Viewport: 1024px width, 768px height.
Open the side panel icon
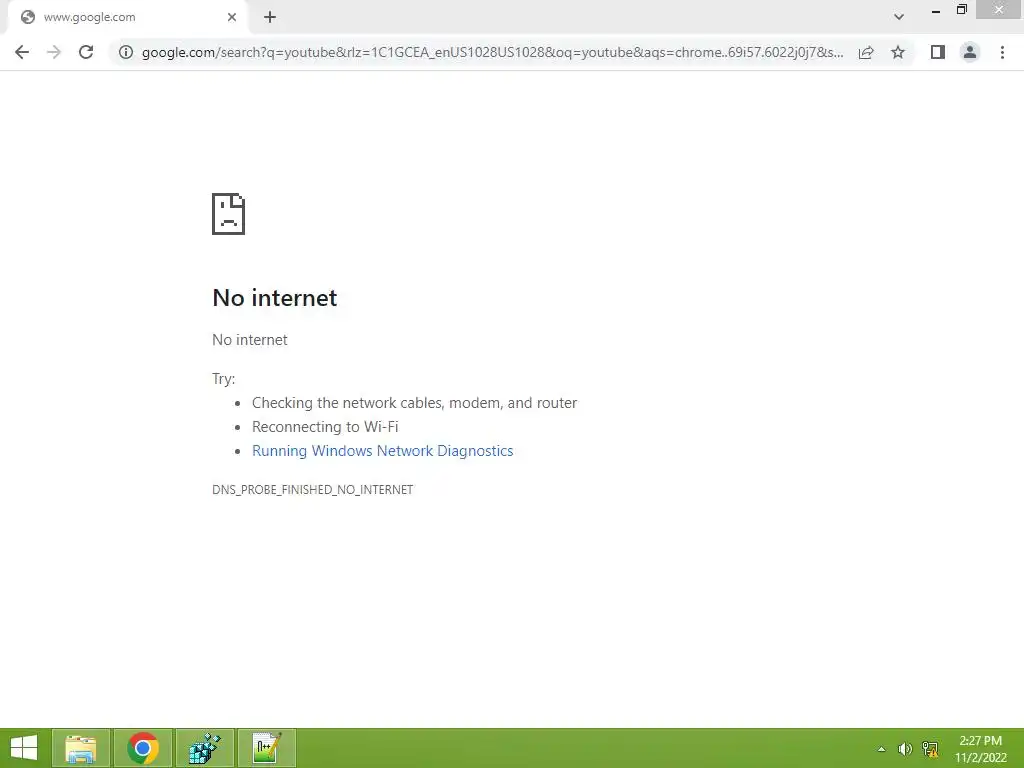click(938, 52)
